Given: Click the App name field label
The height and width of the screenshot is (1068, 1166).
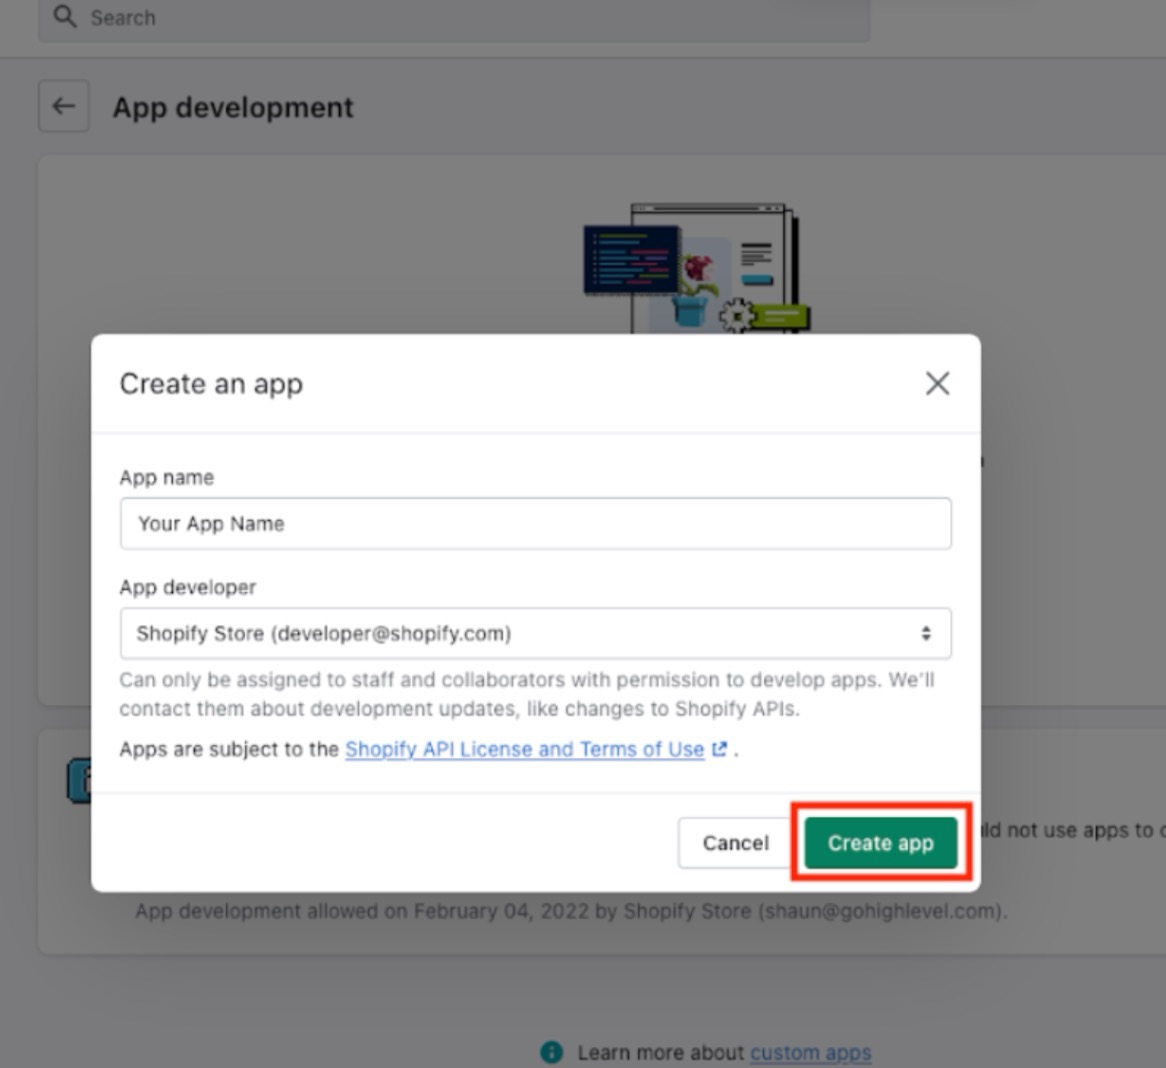Looking at the screenshot, I should point(167,477).
